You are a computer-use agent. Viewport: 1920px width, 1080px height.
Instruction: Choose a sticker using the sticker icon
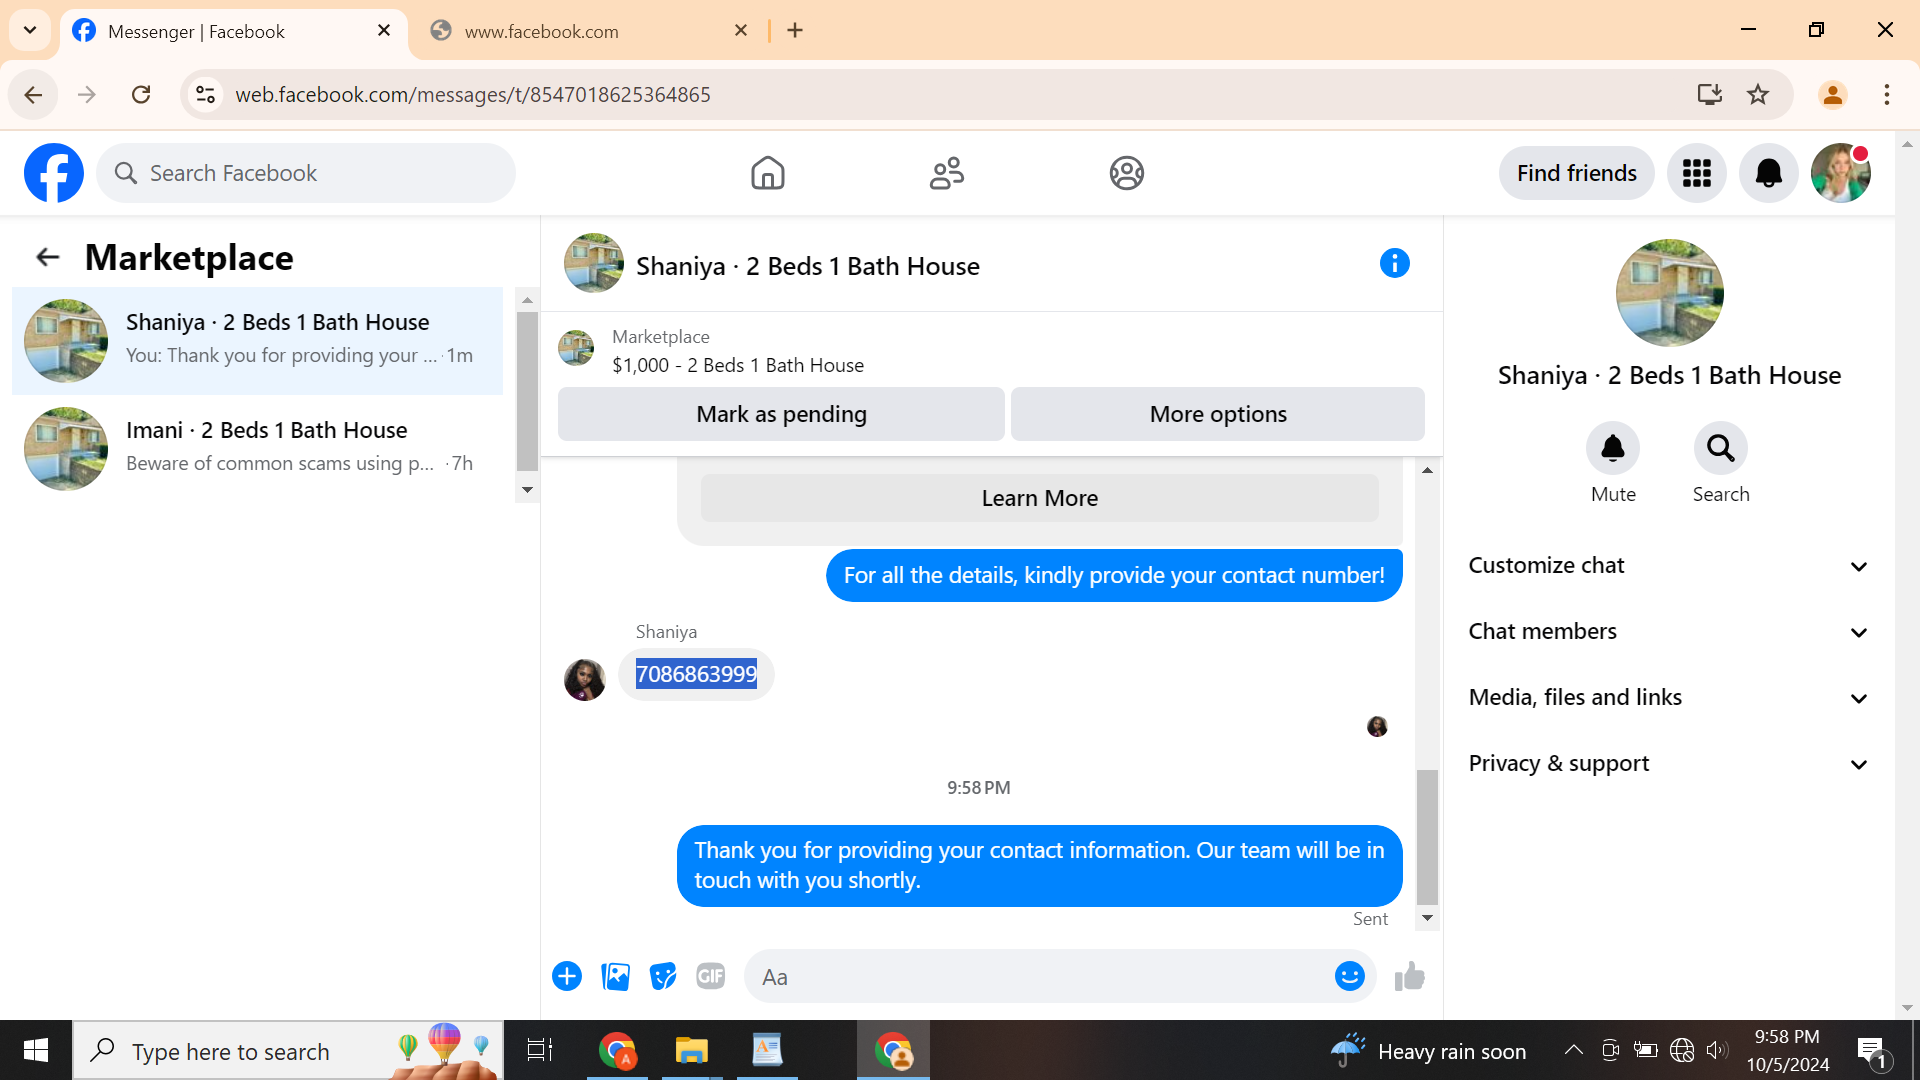663,976
